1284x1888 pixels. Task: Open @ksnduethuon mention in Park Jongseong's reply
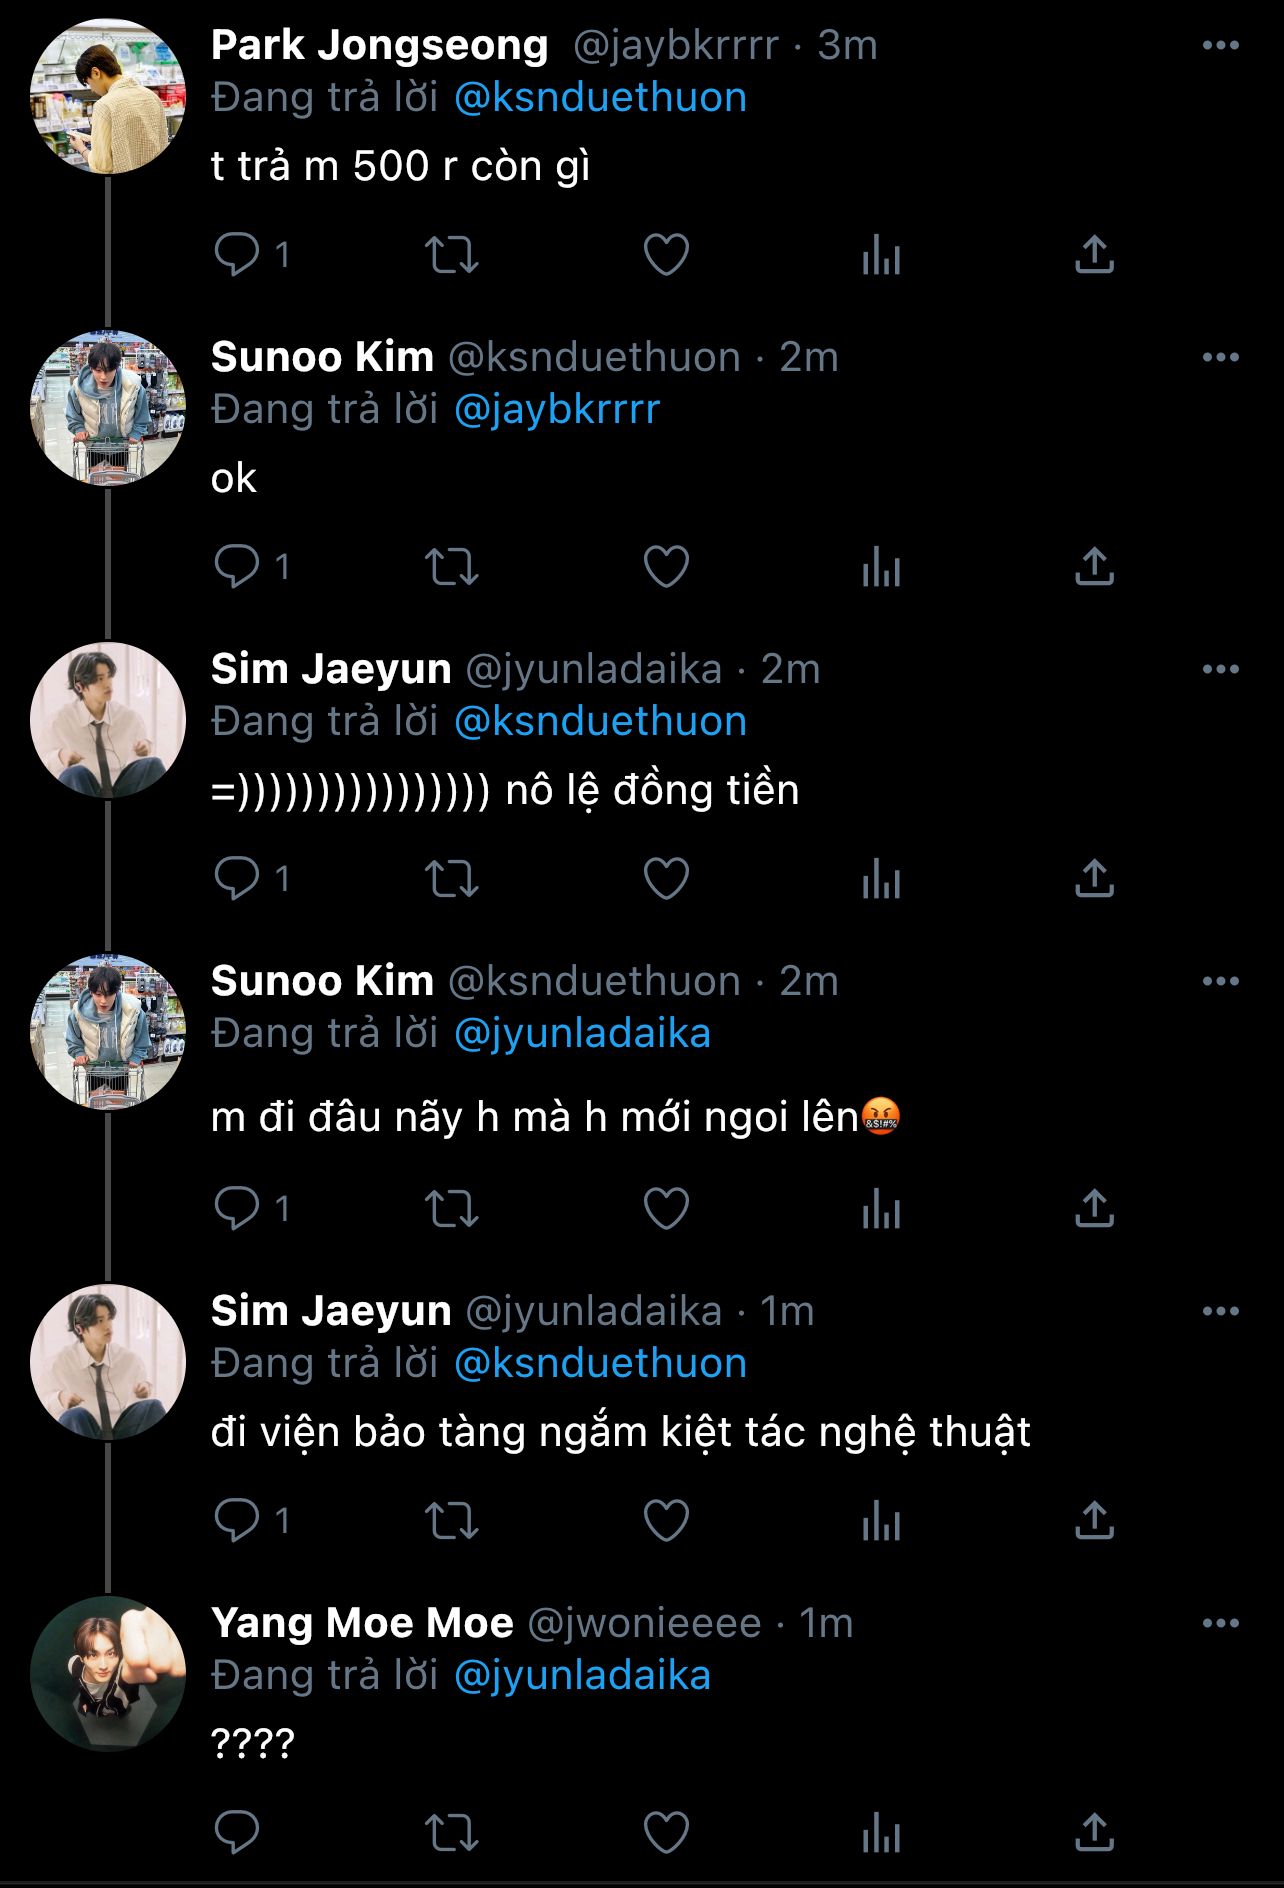pos(600,98)
